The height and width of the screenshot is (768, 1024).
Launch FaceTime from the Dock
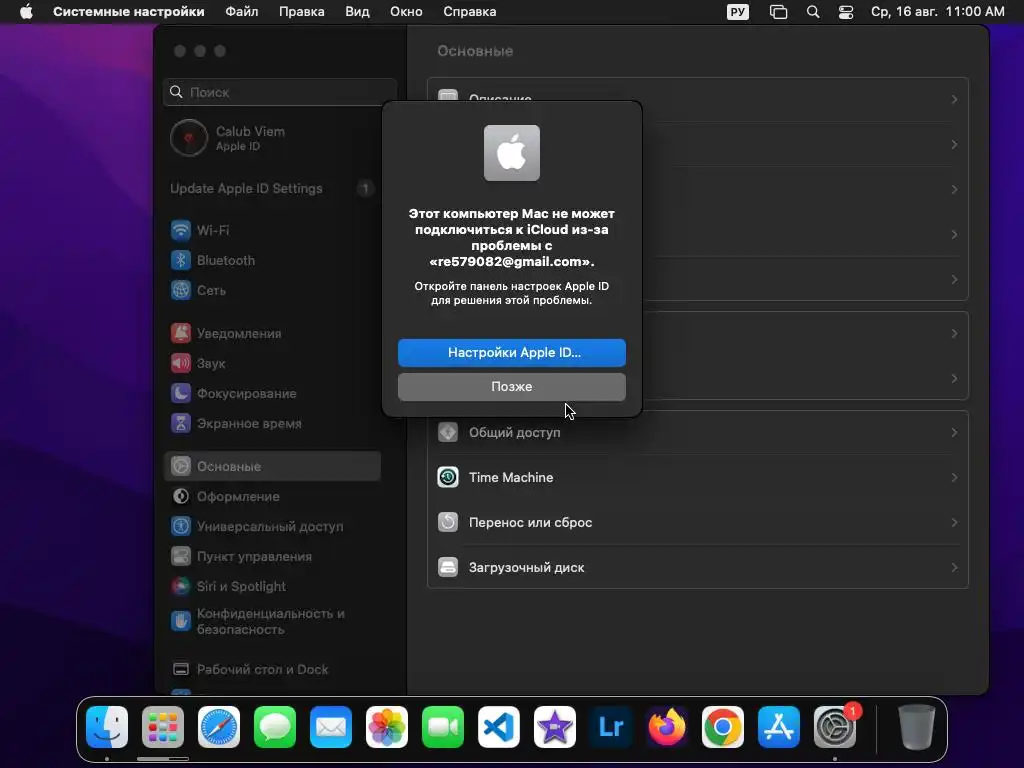[443, 727]
